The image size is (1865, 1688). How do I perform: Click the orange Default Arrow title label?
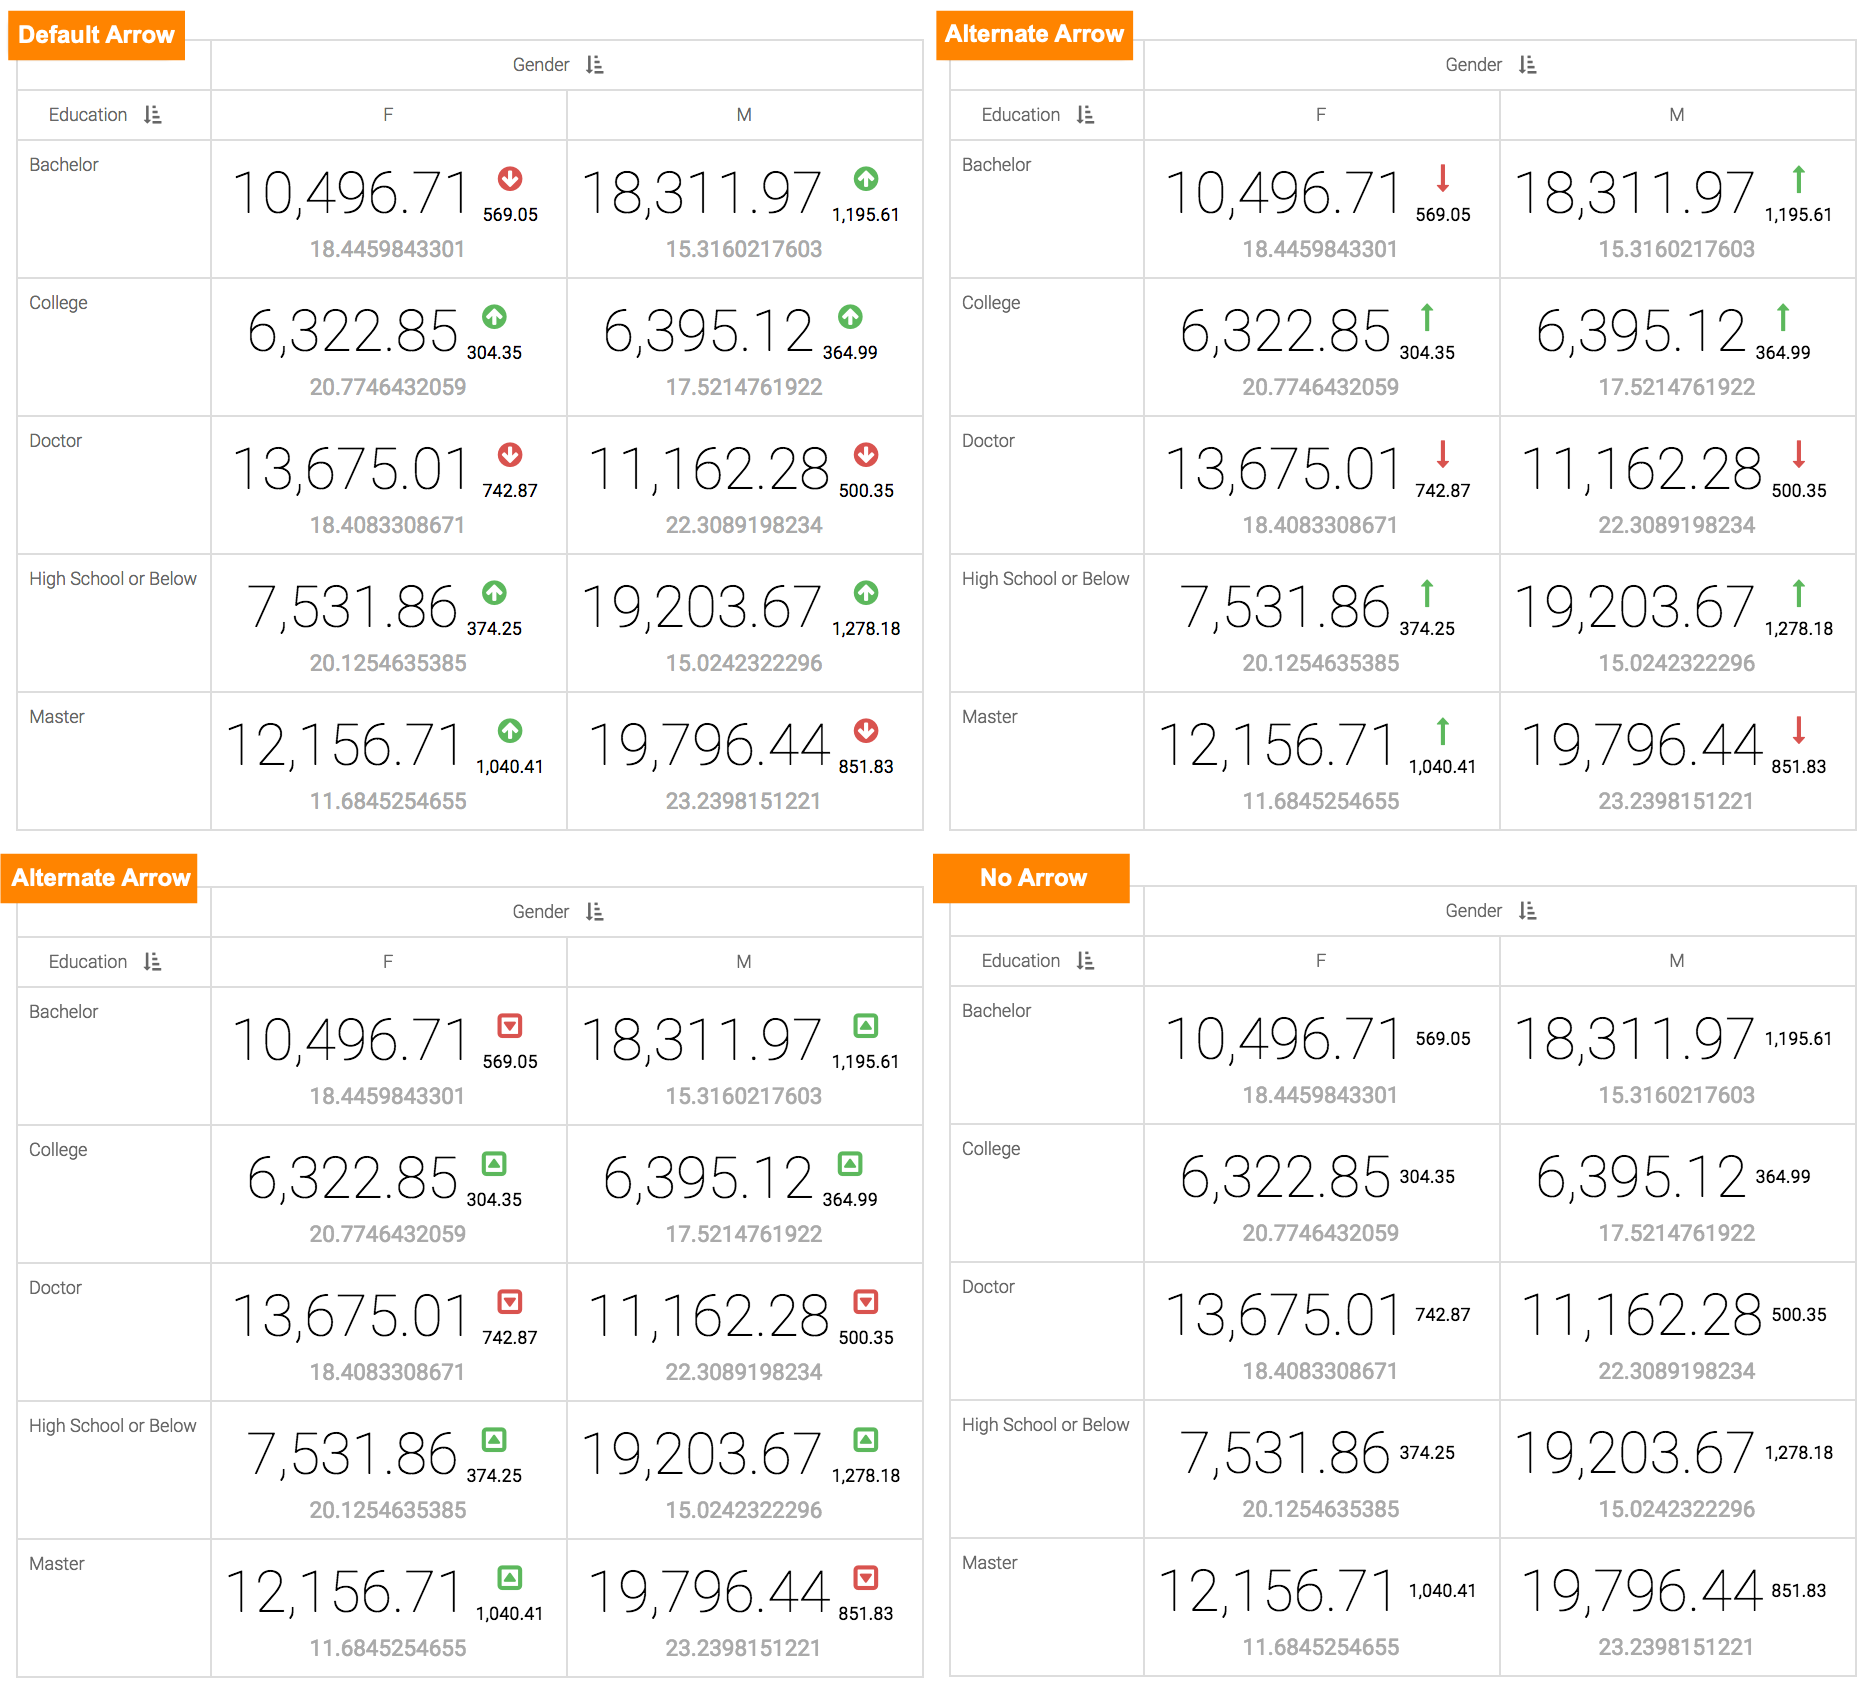click(x=97, y=35)
